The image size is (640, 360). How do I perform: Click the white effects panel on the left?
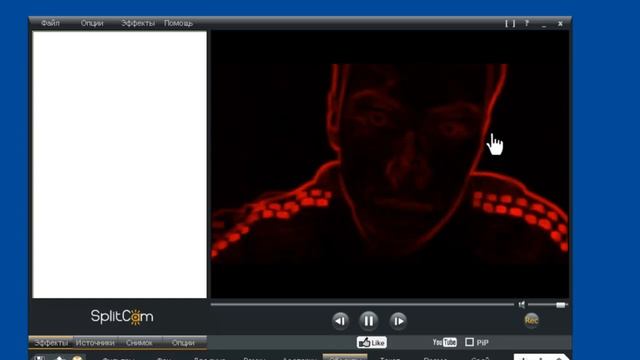[x=120, y=164]
